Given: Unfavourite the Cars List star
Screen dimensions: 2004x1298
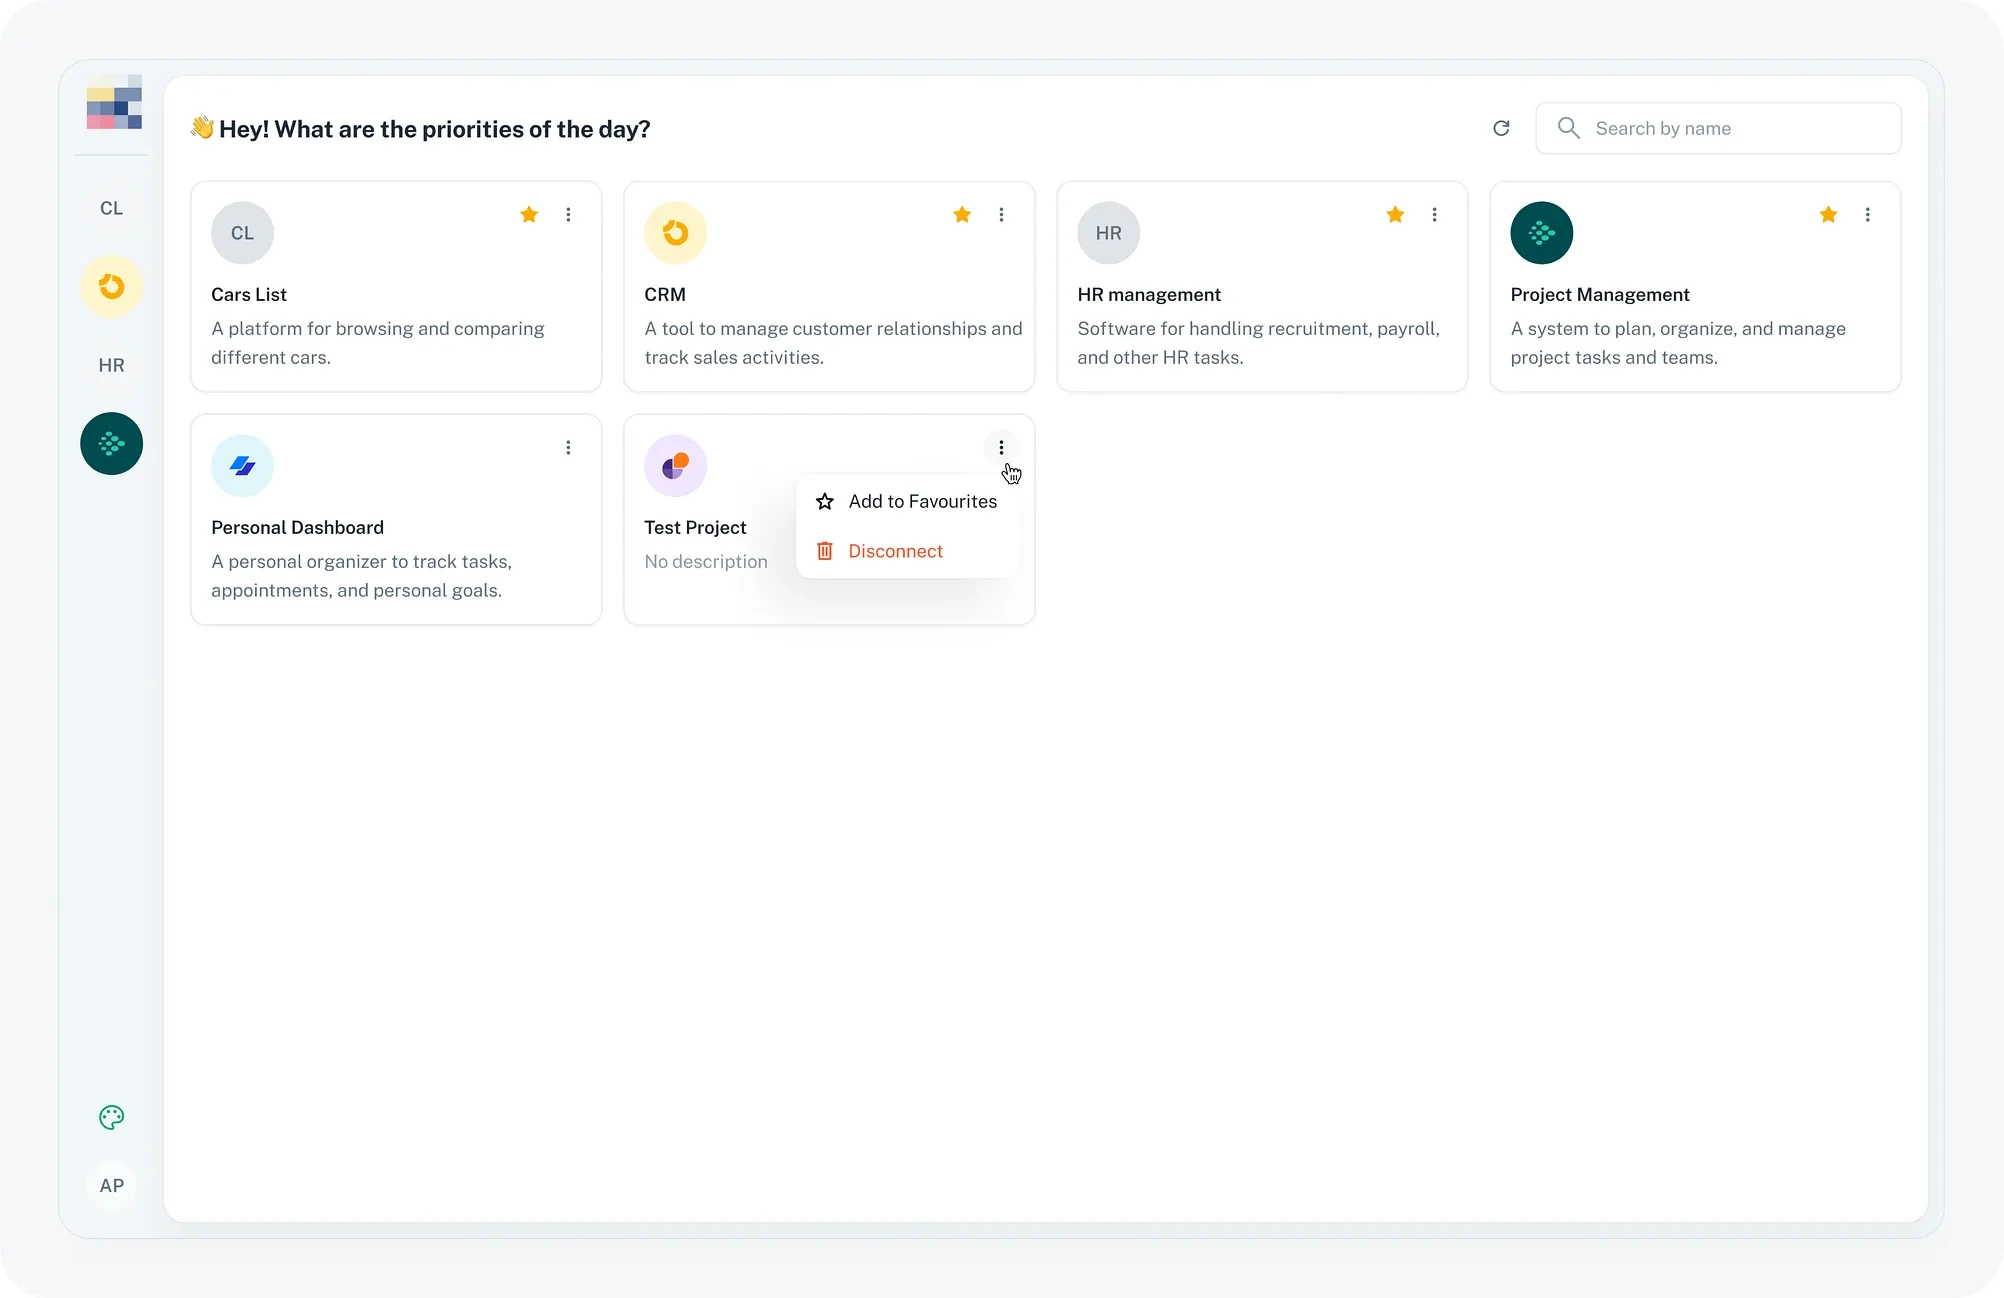Looking at the screenshot, I should point(529,215).
